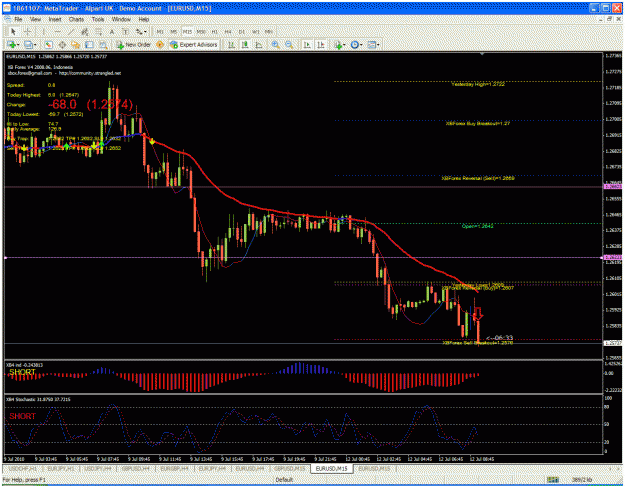Switch to the GBPUSD,M15 chart tab
This screenshot has width=625, height=486.
click(x=290, y=469)
